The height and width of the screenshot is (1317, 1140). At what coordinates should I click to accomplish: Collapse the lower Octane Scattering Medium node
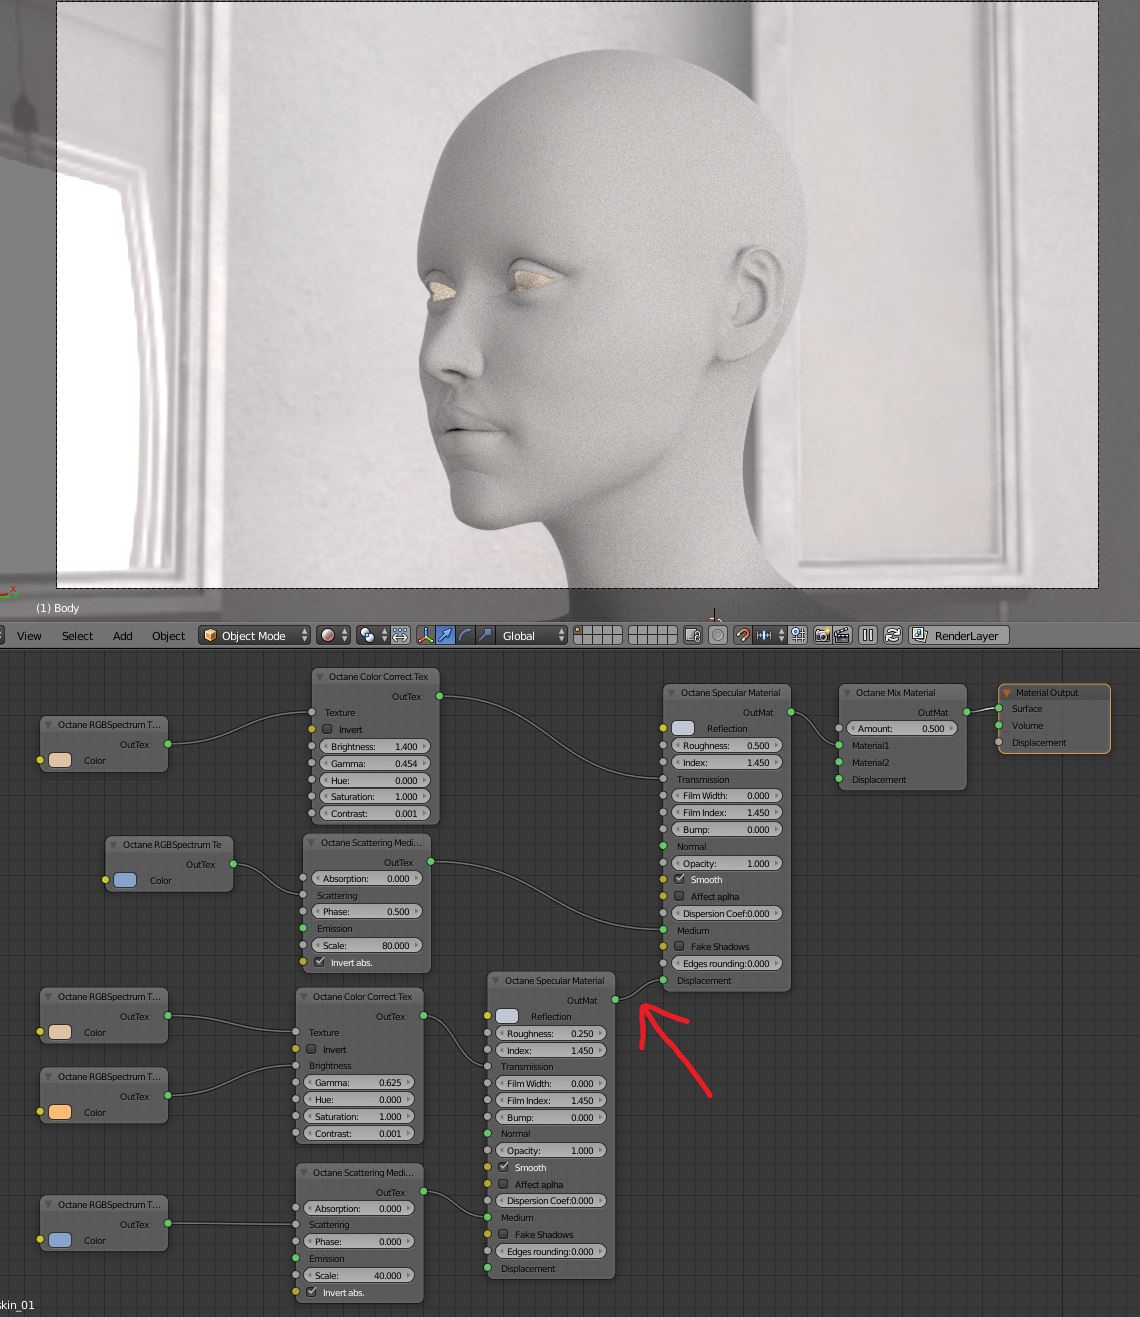coord(304,1173)
